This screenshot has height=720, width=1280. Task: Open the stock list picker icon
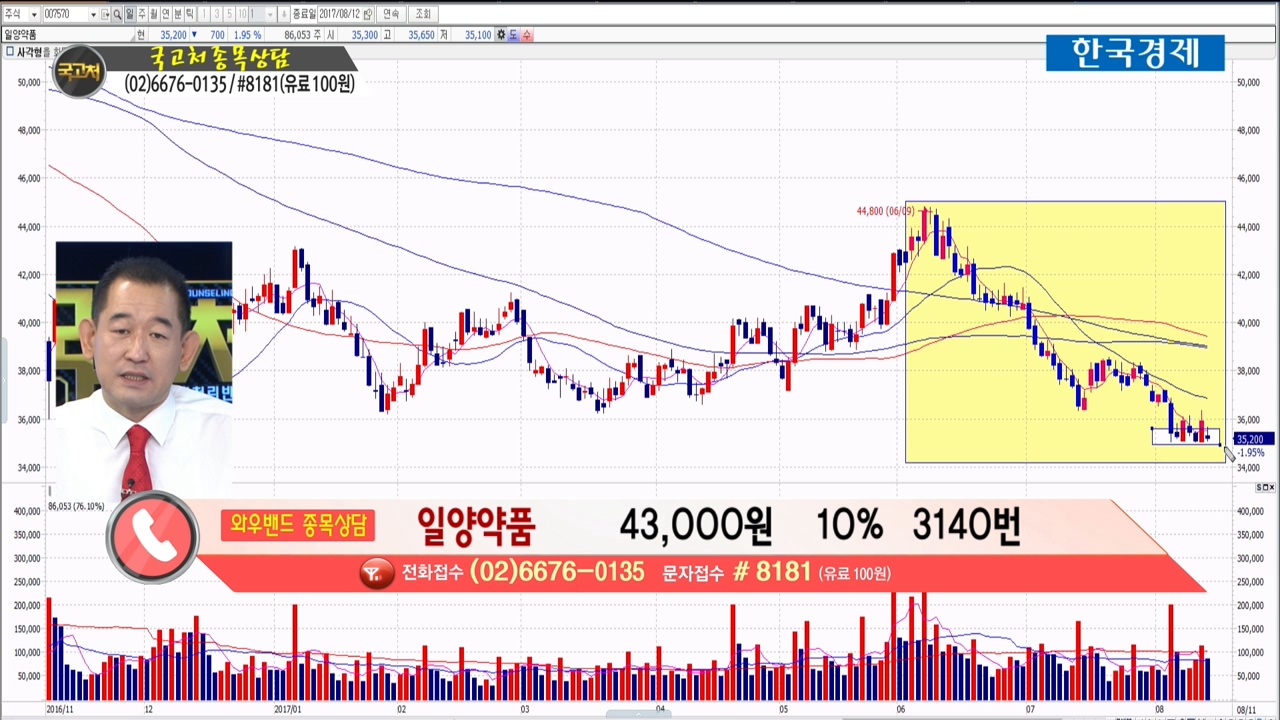[104, 15]
